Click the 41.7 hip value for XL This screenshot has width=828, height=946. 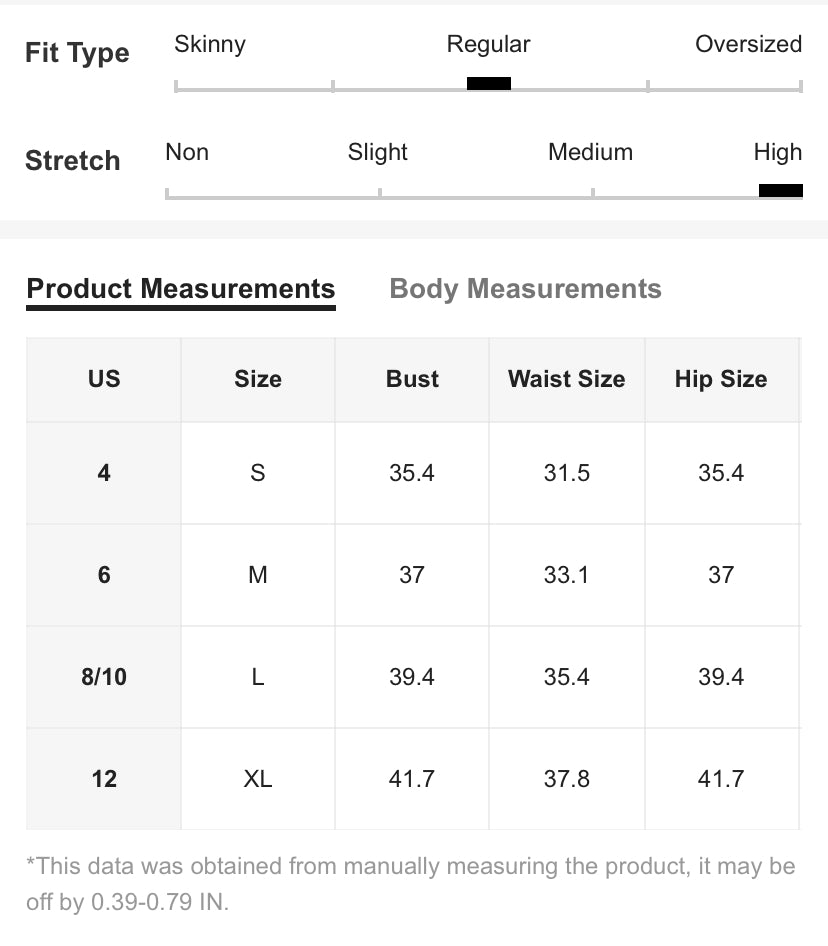point(721,779)
